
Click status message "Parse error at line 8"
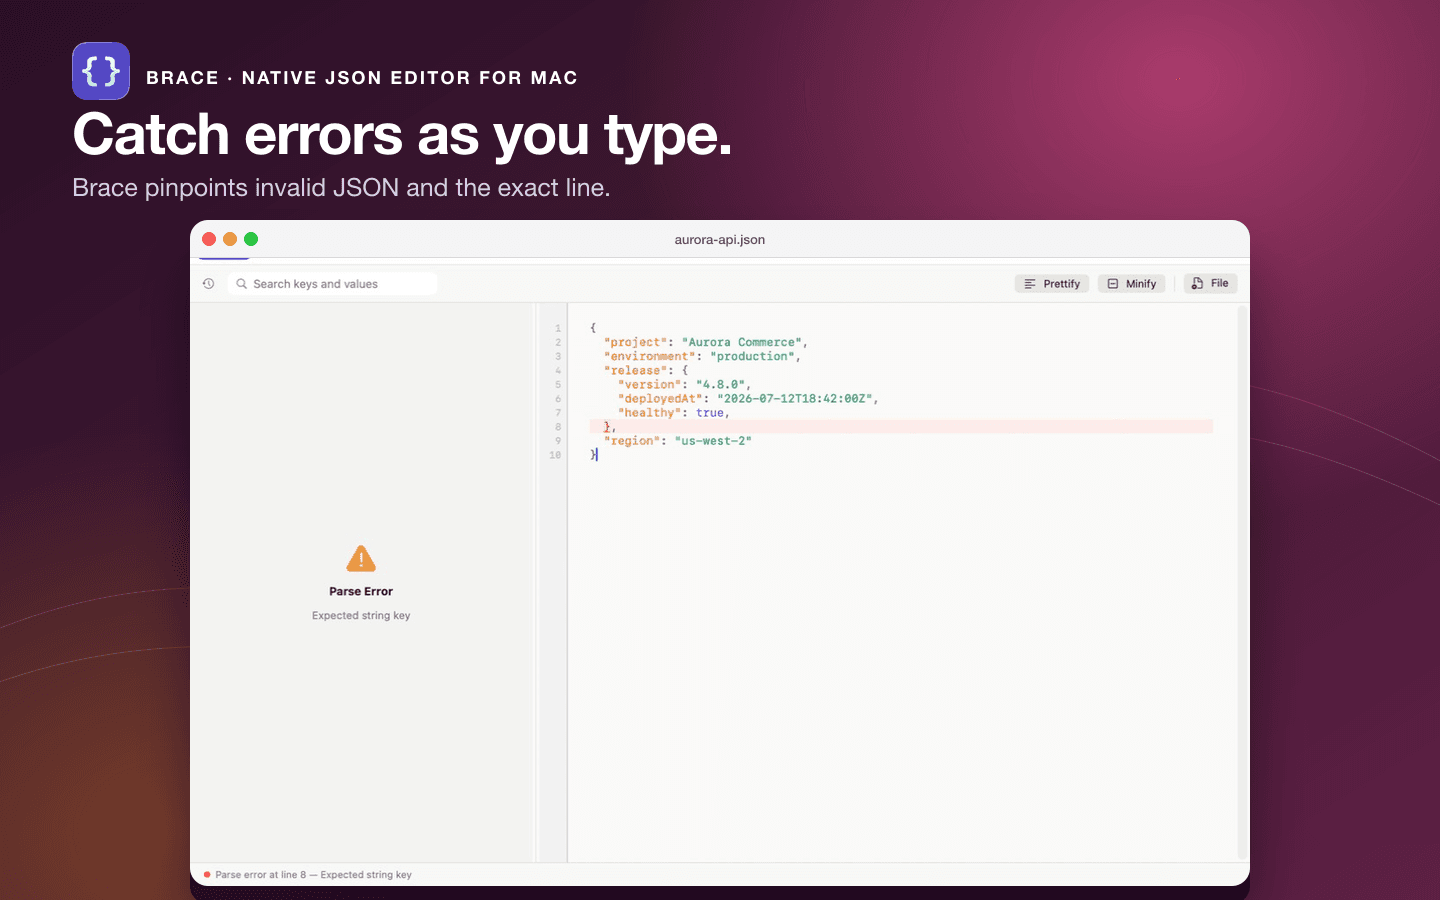(x=313, y=875)
